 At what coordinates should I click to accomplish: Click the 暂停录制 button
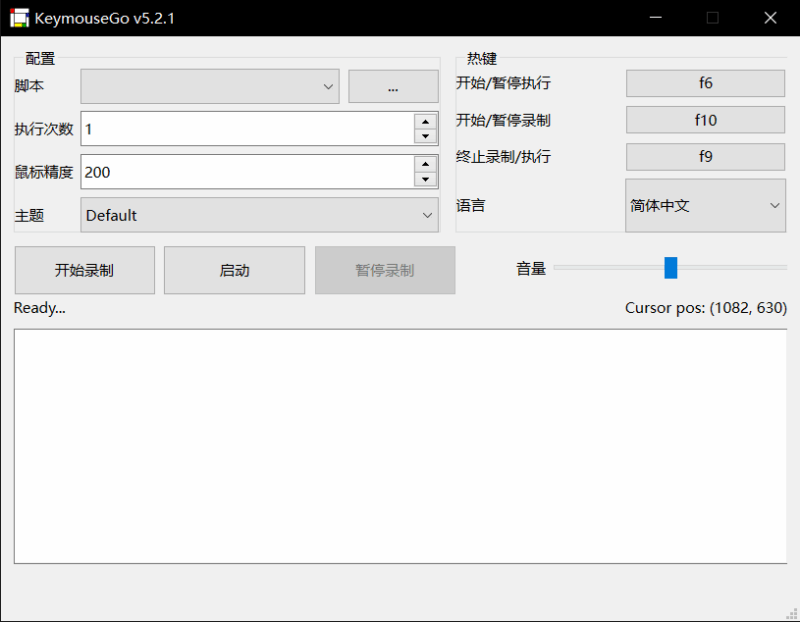tap(385, 270)
